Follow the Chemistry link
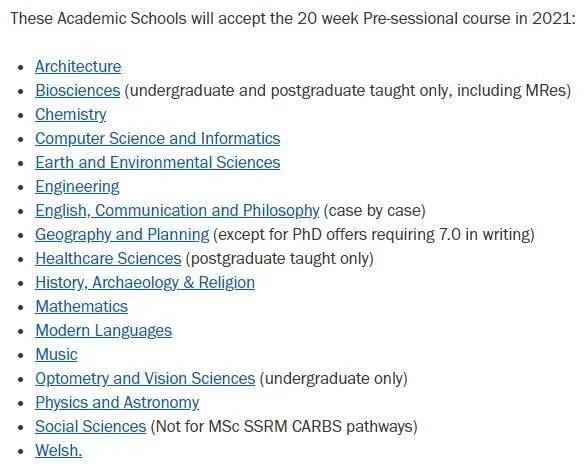This screenshot has height=471, width=588. [70, 115]
